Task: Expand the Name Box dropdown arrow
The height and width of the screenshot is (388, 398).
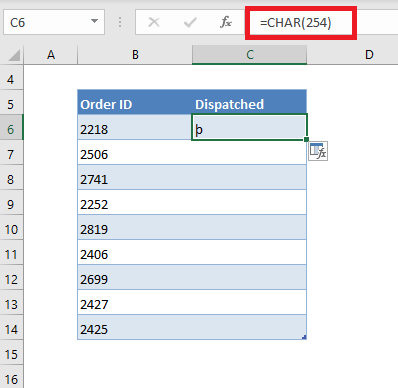Action: [x=94, y=21]
